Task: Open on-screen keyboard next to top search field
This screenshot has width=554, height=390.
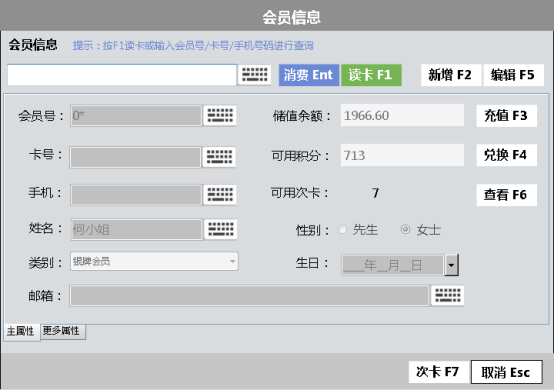Action: pos(254,75)
